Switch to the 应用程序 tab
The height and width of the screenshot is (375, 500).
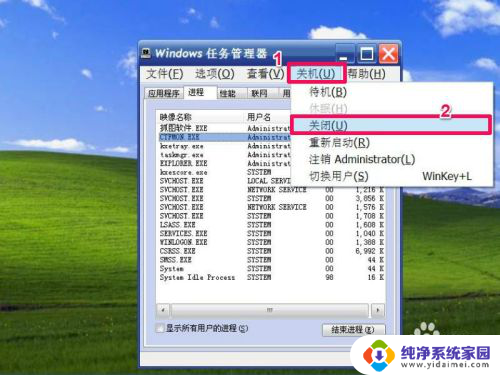click(x=164, y=93)
